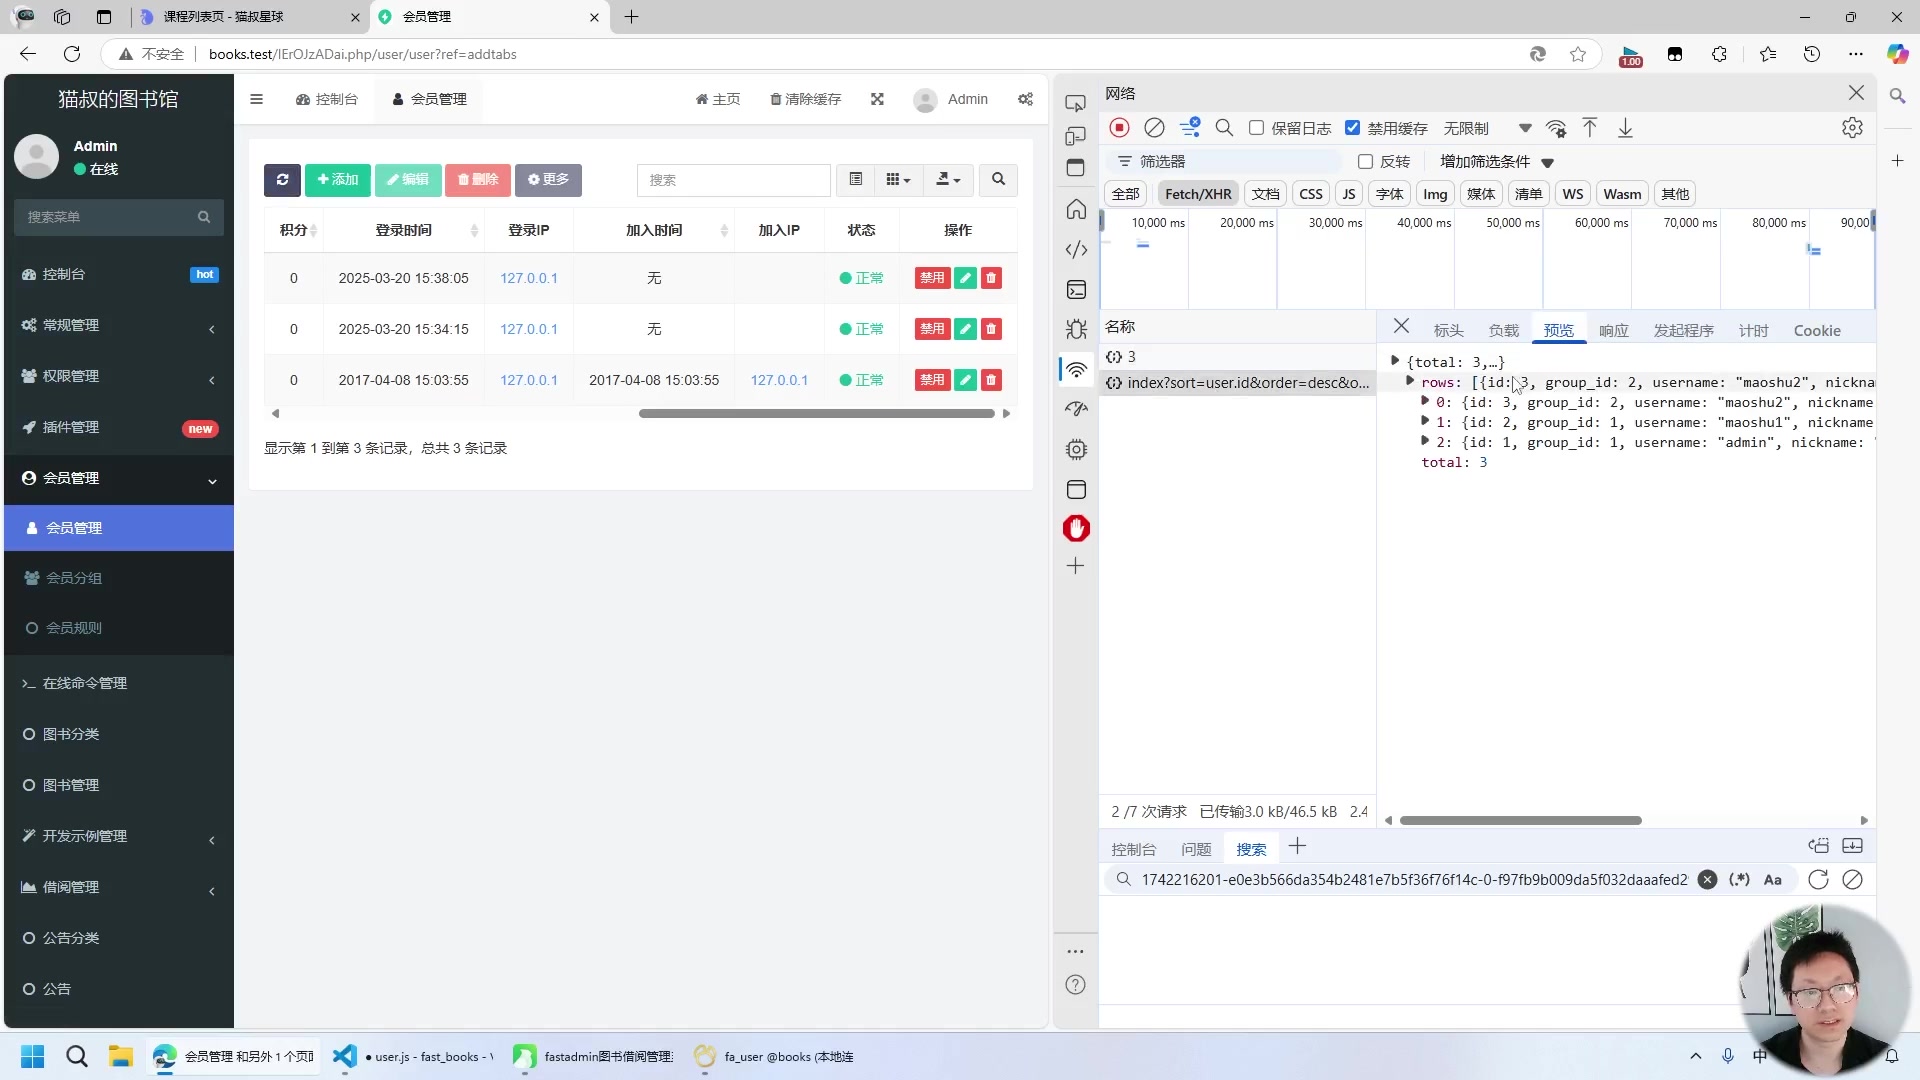Screen dimensions: 1920x1080
Task: Open 会员分组 in the sidebar
Action: (x=119, y=578)
